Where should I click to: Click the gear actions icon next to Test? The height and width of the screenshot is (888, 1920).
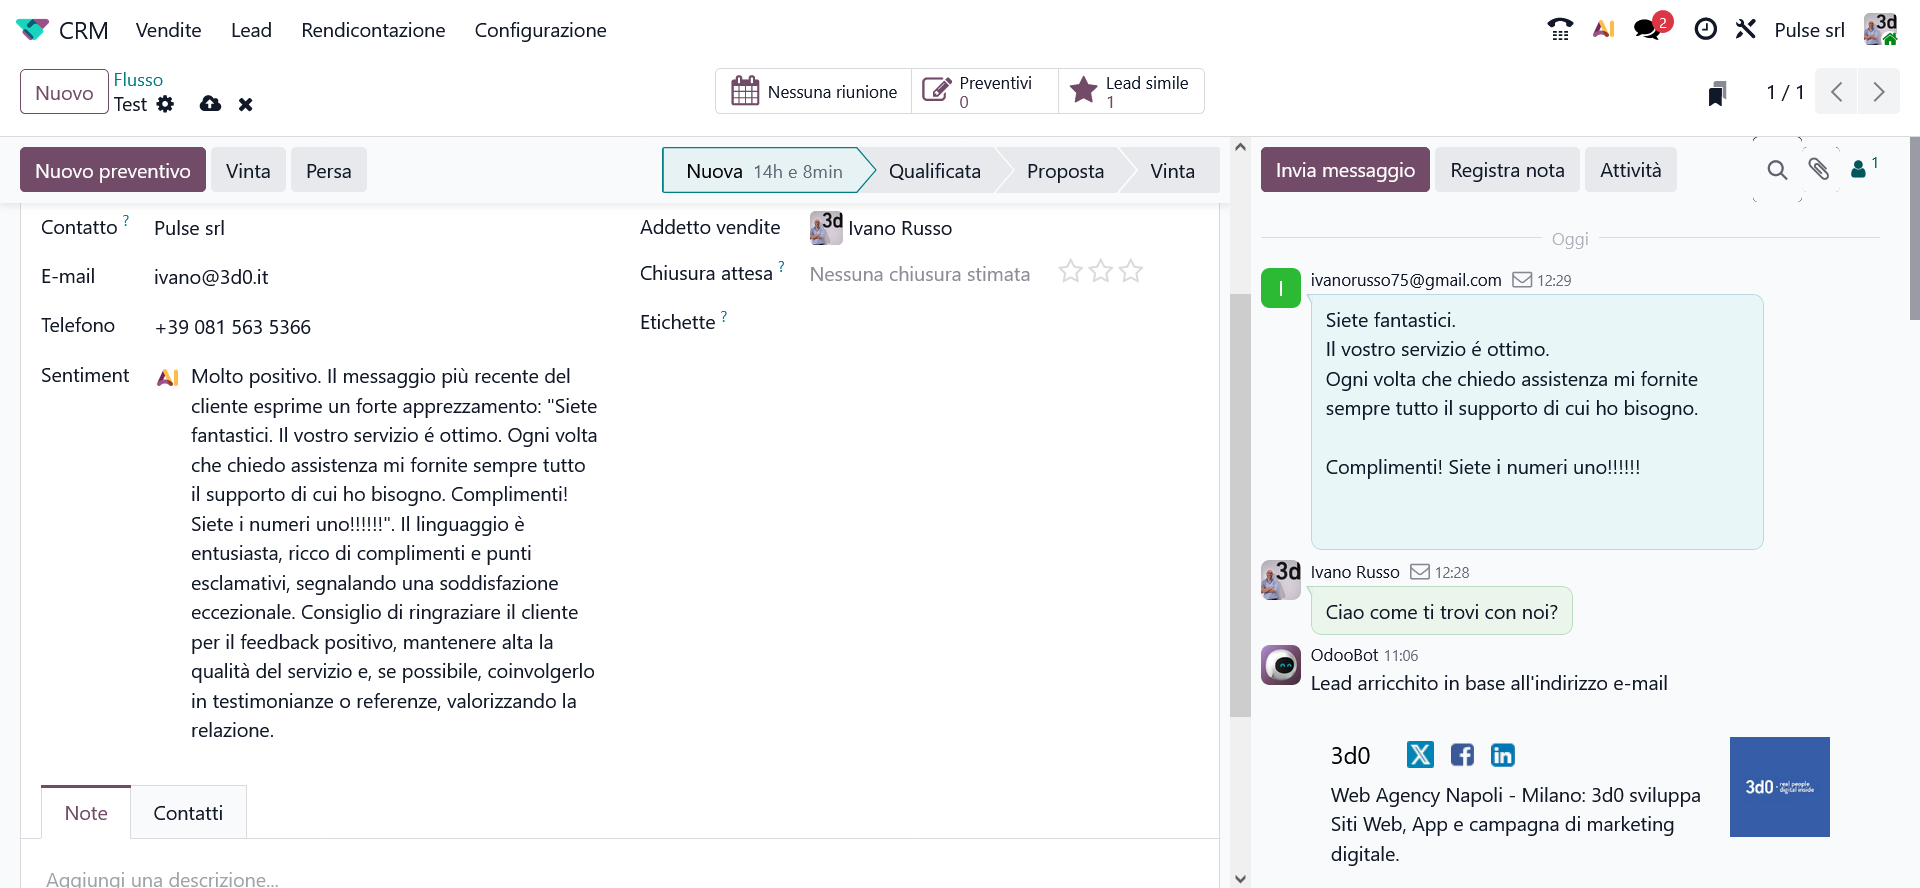165,104
